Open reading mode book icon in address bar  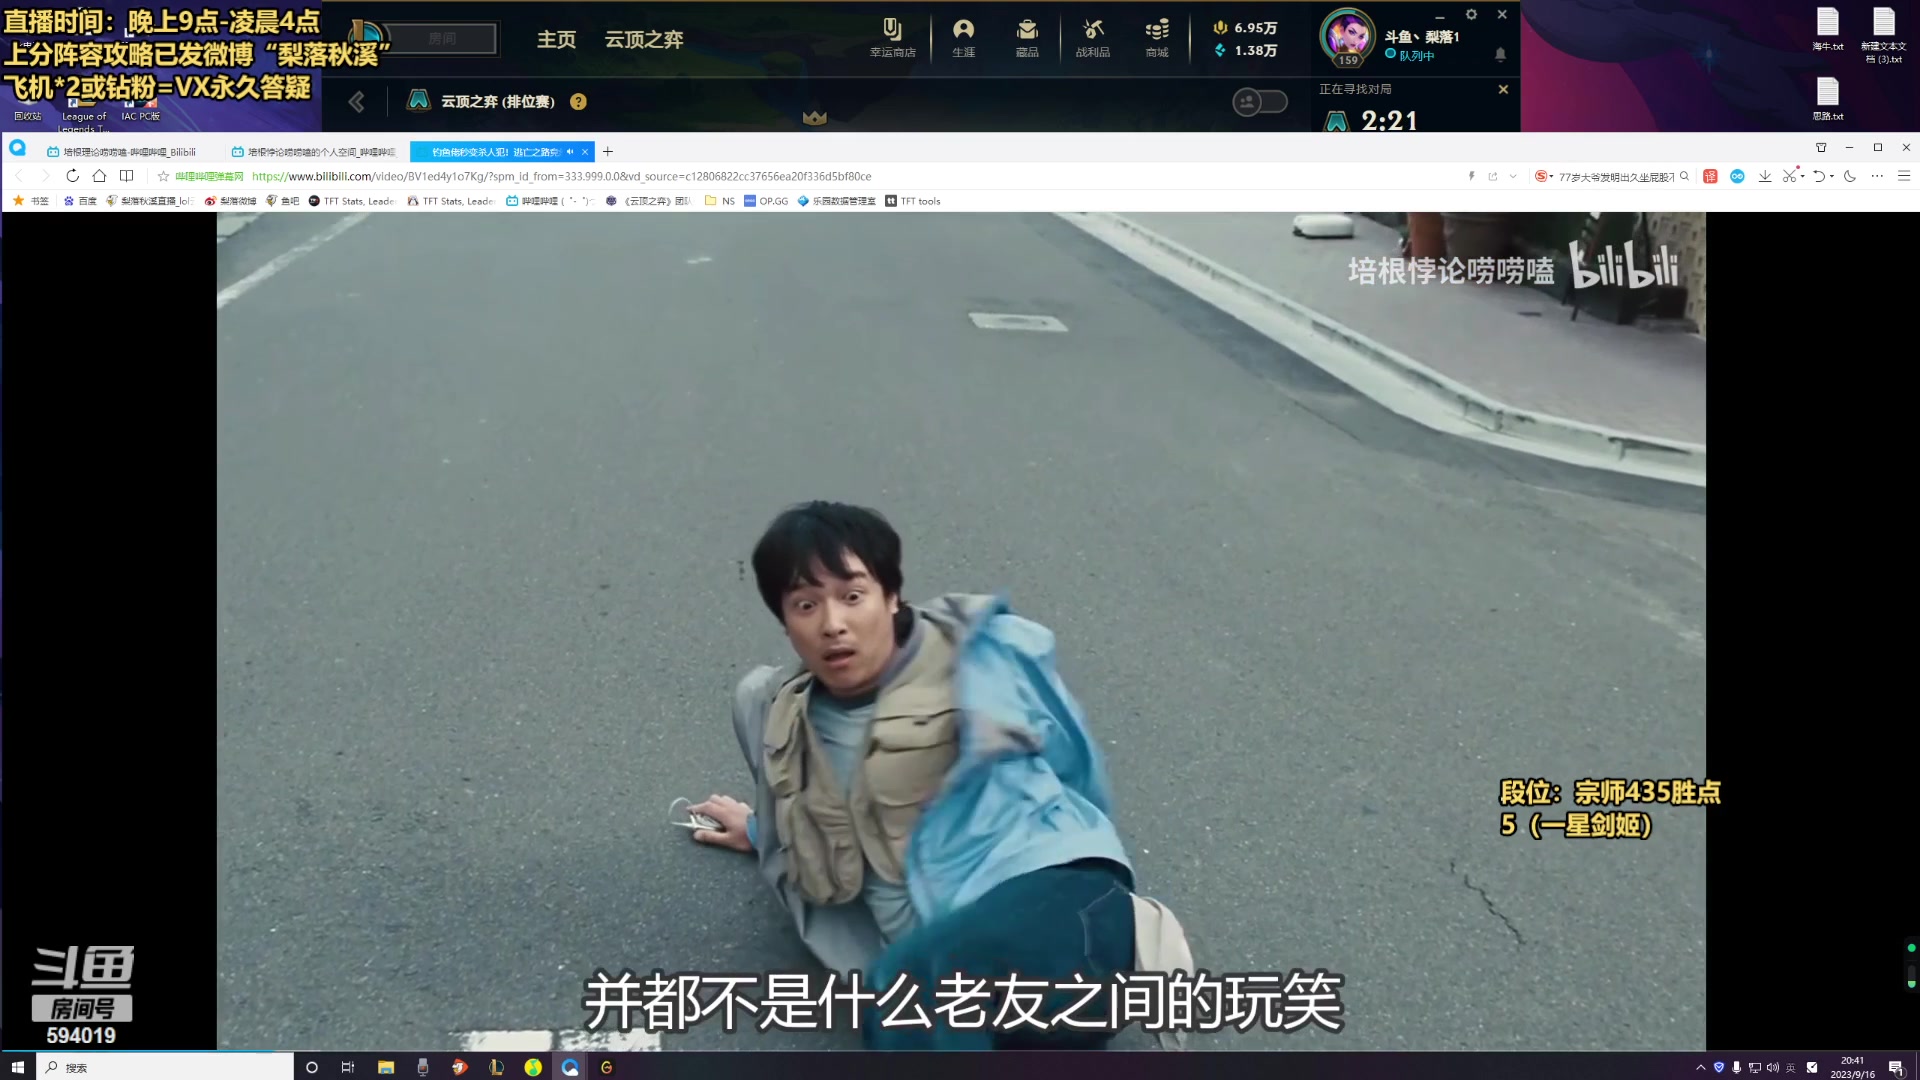pyautogui.click(x=126, y=176)
